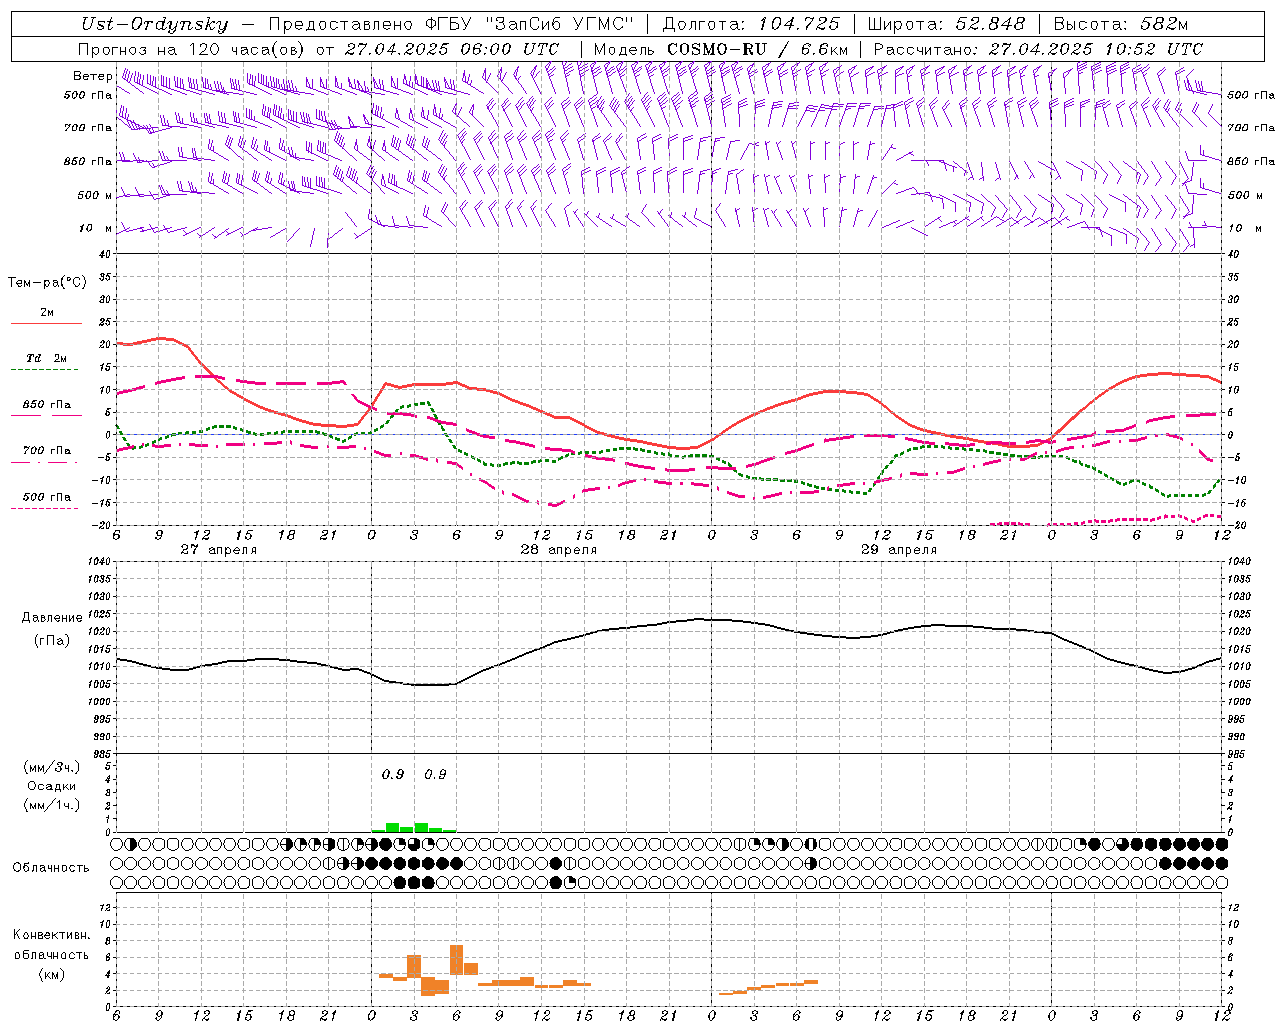The image size is (1280, 1024).
Task: Click the tallest orange convective cloud bar
Action: click(456, 960)
